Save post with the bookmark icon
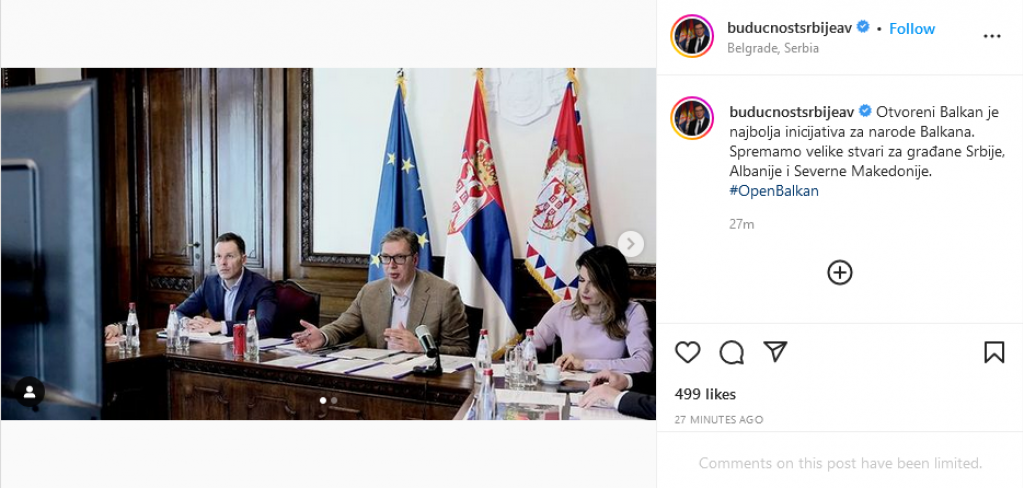This screenshot has width=1023, height=488. (994, 352)
